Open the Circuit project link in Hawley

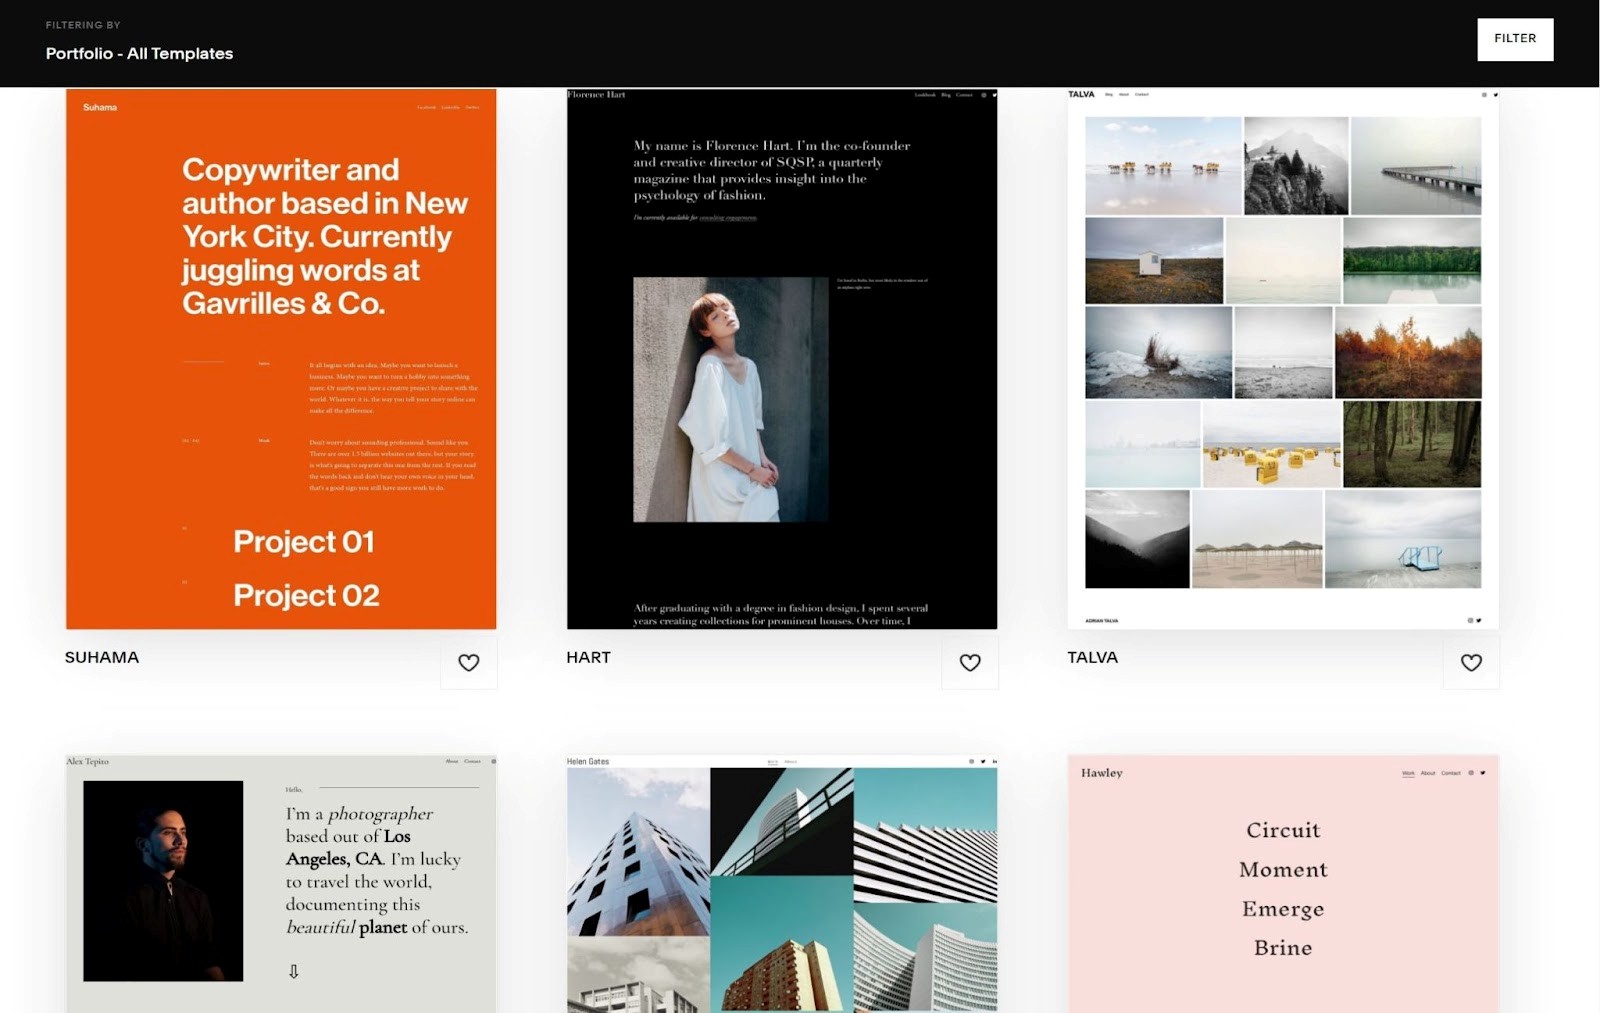coord(1283,829)
